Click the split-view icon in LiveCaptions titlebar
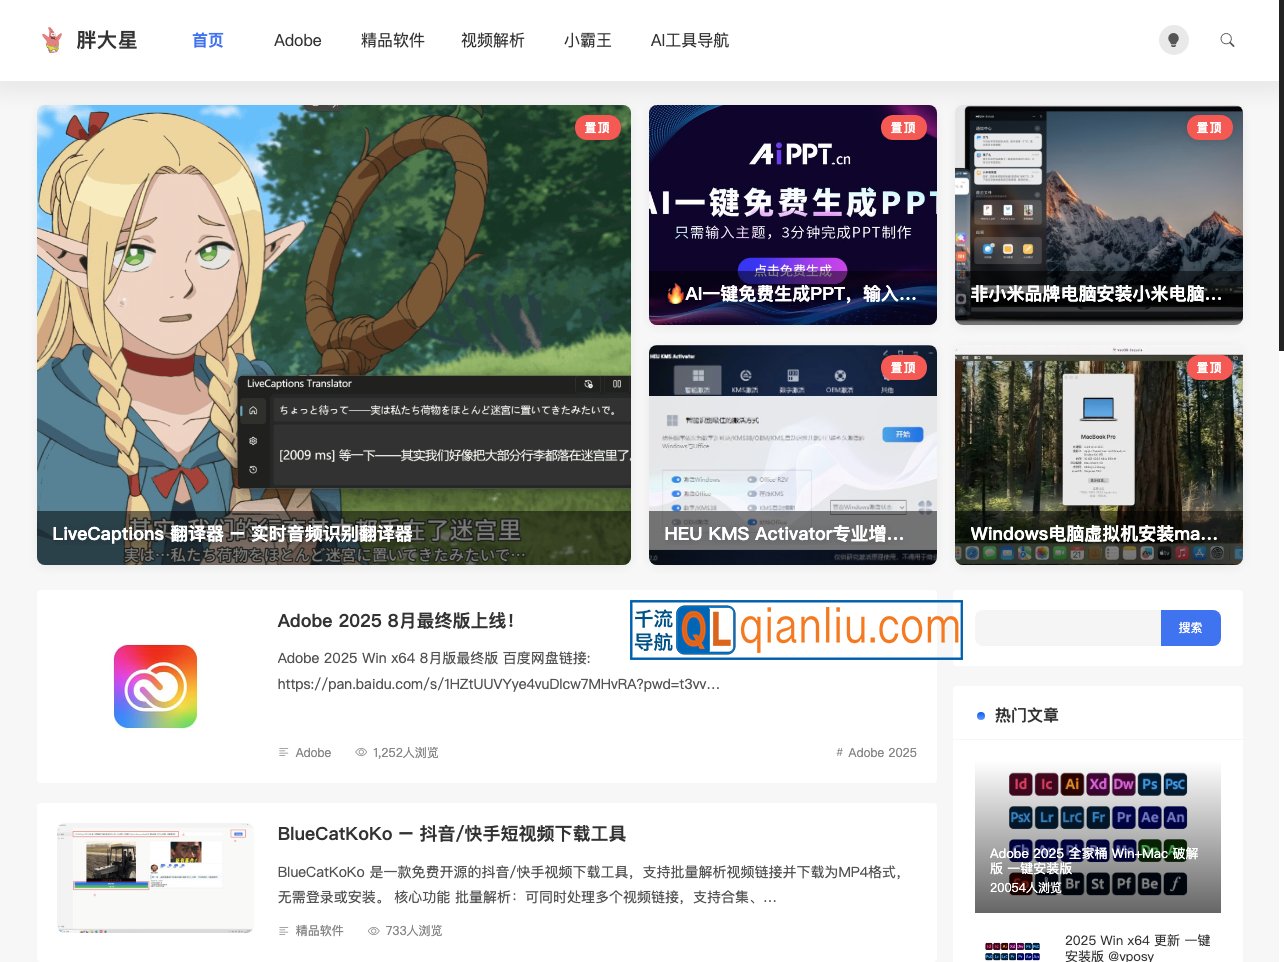The width and height of the screenshot is (1284, 962). click(617, 384)
